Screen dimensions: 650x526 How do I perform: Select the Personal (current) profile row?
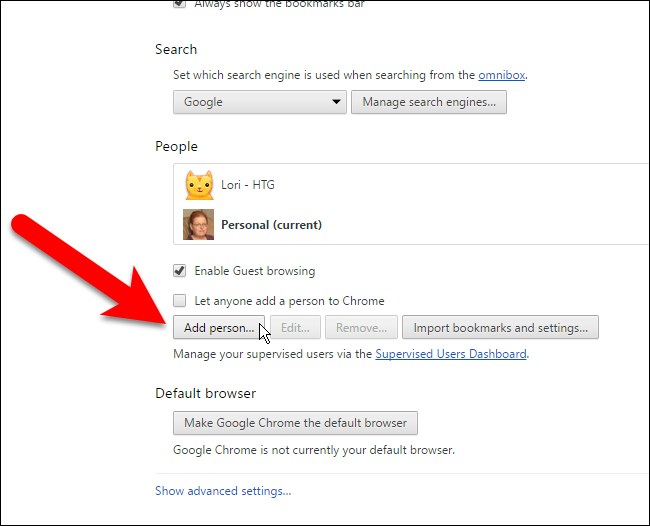(x=411, y=224)
